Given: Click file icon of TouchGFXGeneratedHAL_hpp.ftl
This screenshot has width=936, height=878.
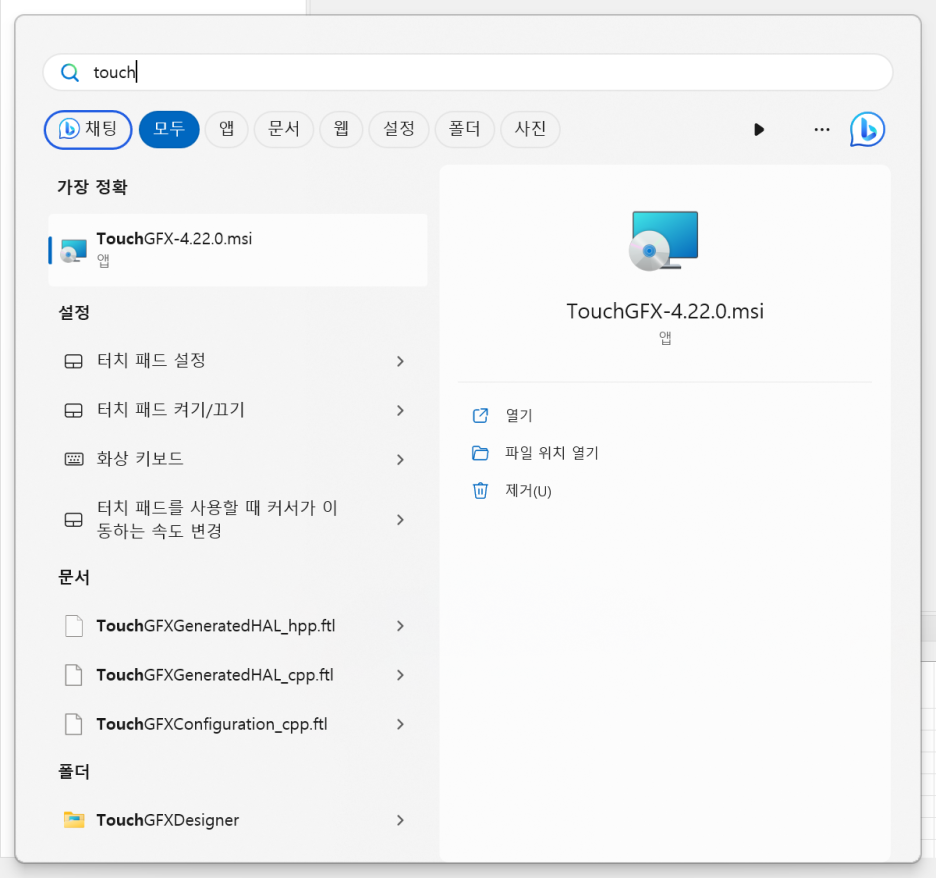Looking at the screenshot, I should pyautogui.click(x=73, y=626).
